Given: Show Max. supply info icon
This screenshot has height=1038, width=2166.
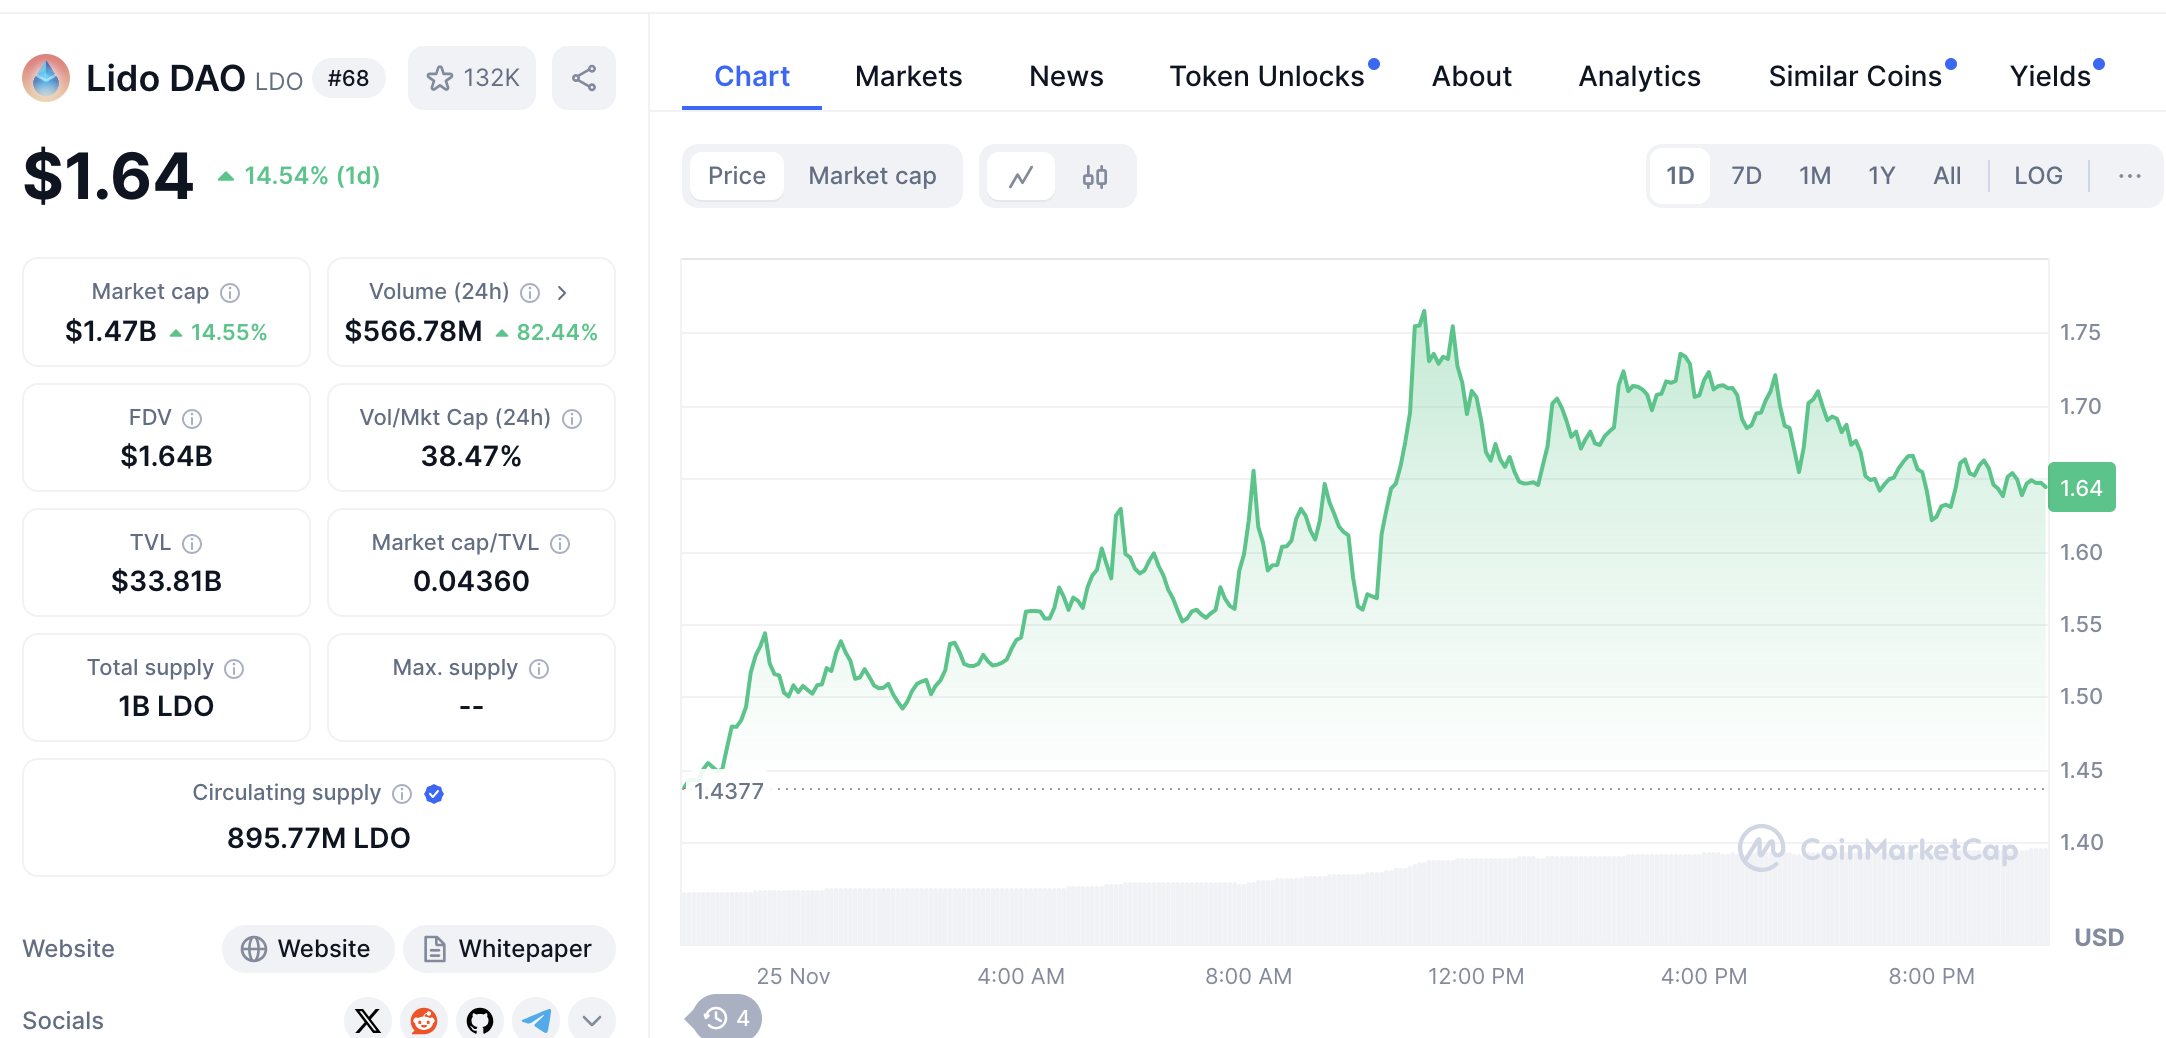Looking at the screenshot, I should [539, 668].
